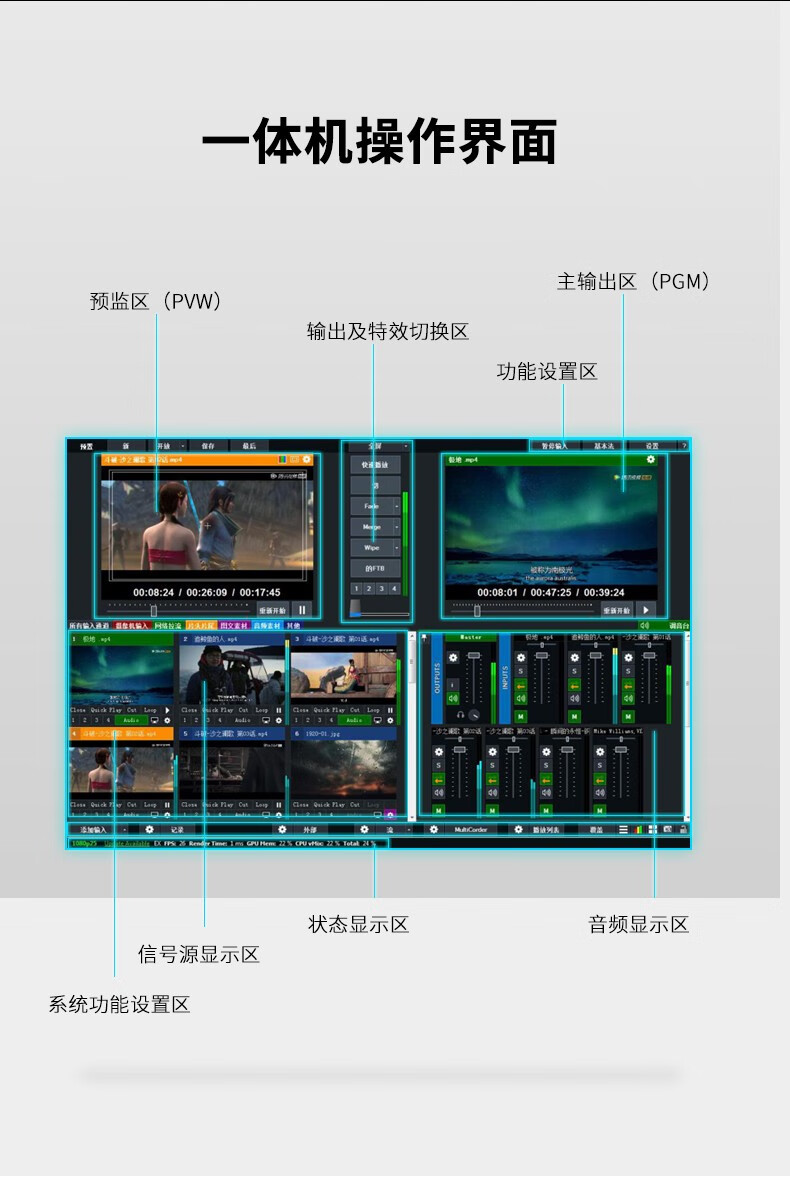Switch to the 图文素材 category tab
Image resolution: width=790 pixels, height=1181 pixels.
234,626
